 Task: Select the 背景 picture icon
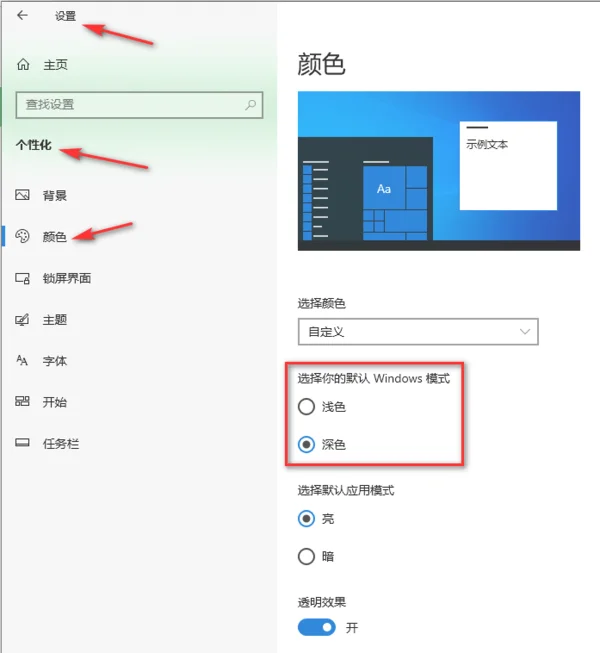pos(22,195)
